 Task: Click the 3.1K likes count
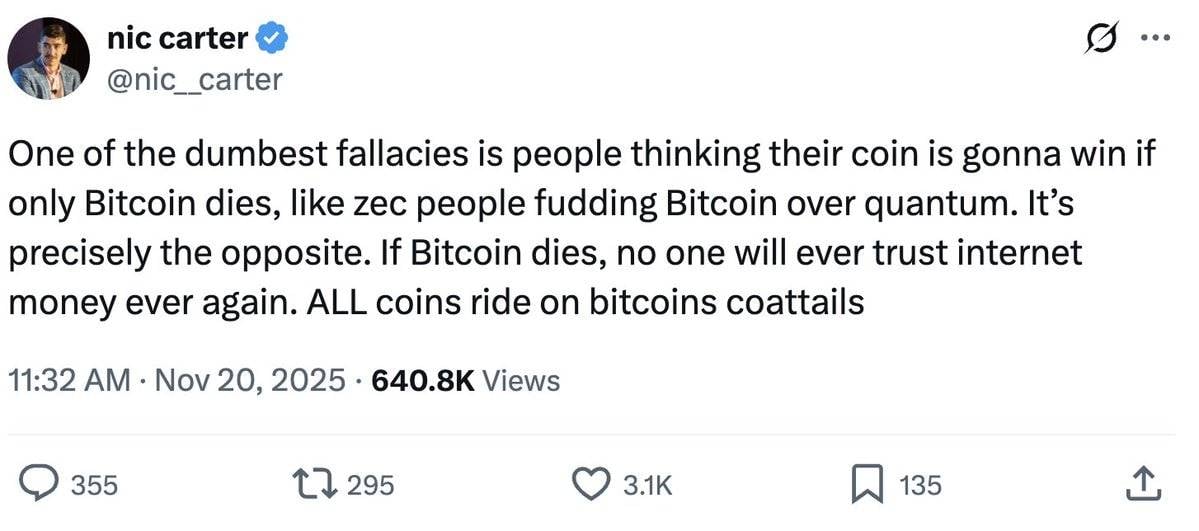pos(648,485)
